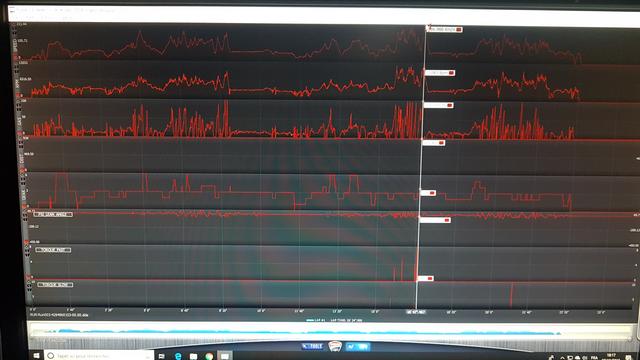The image size is (640, 360).
Task: Click the taskbar clock
Action: (611, 357)
